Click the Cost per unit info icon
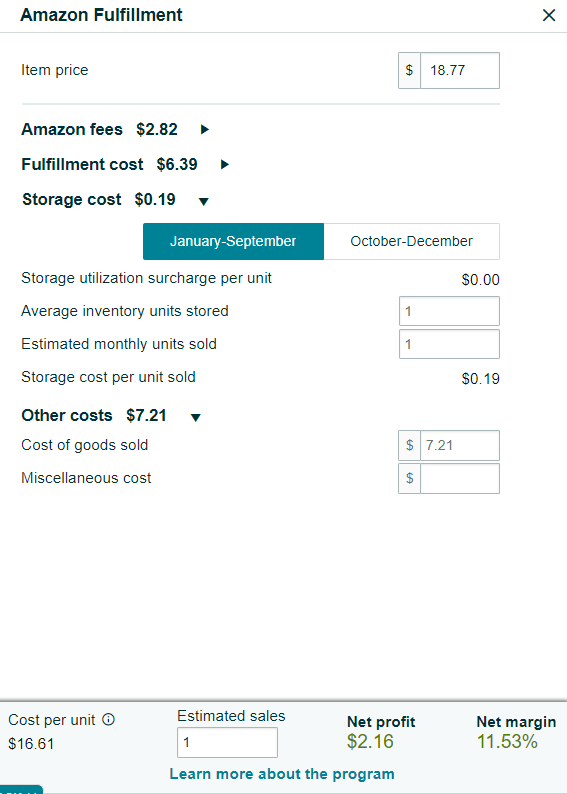The height and width of the screenshot is (794, 567). pos(108,719)
